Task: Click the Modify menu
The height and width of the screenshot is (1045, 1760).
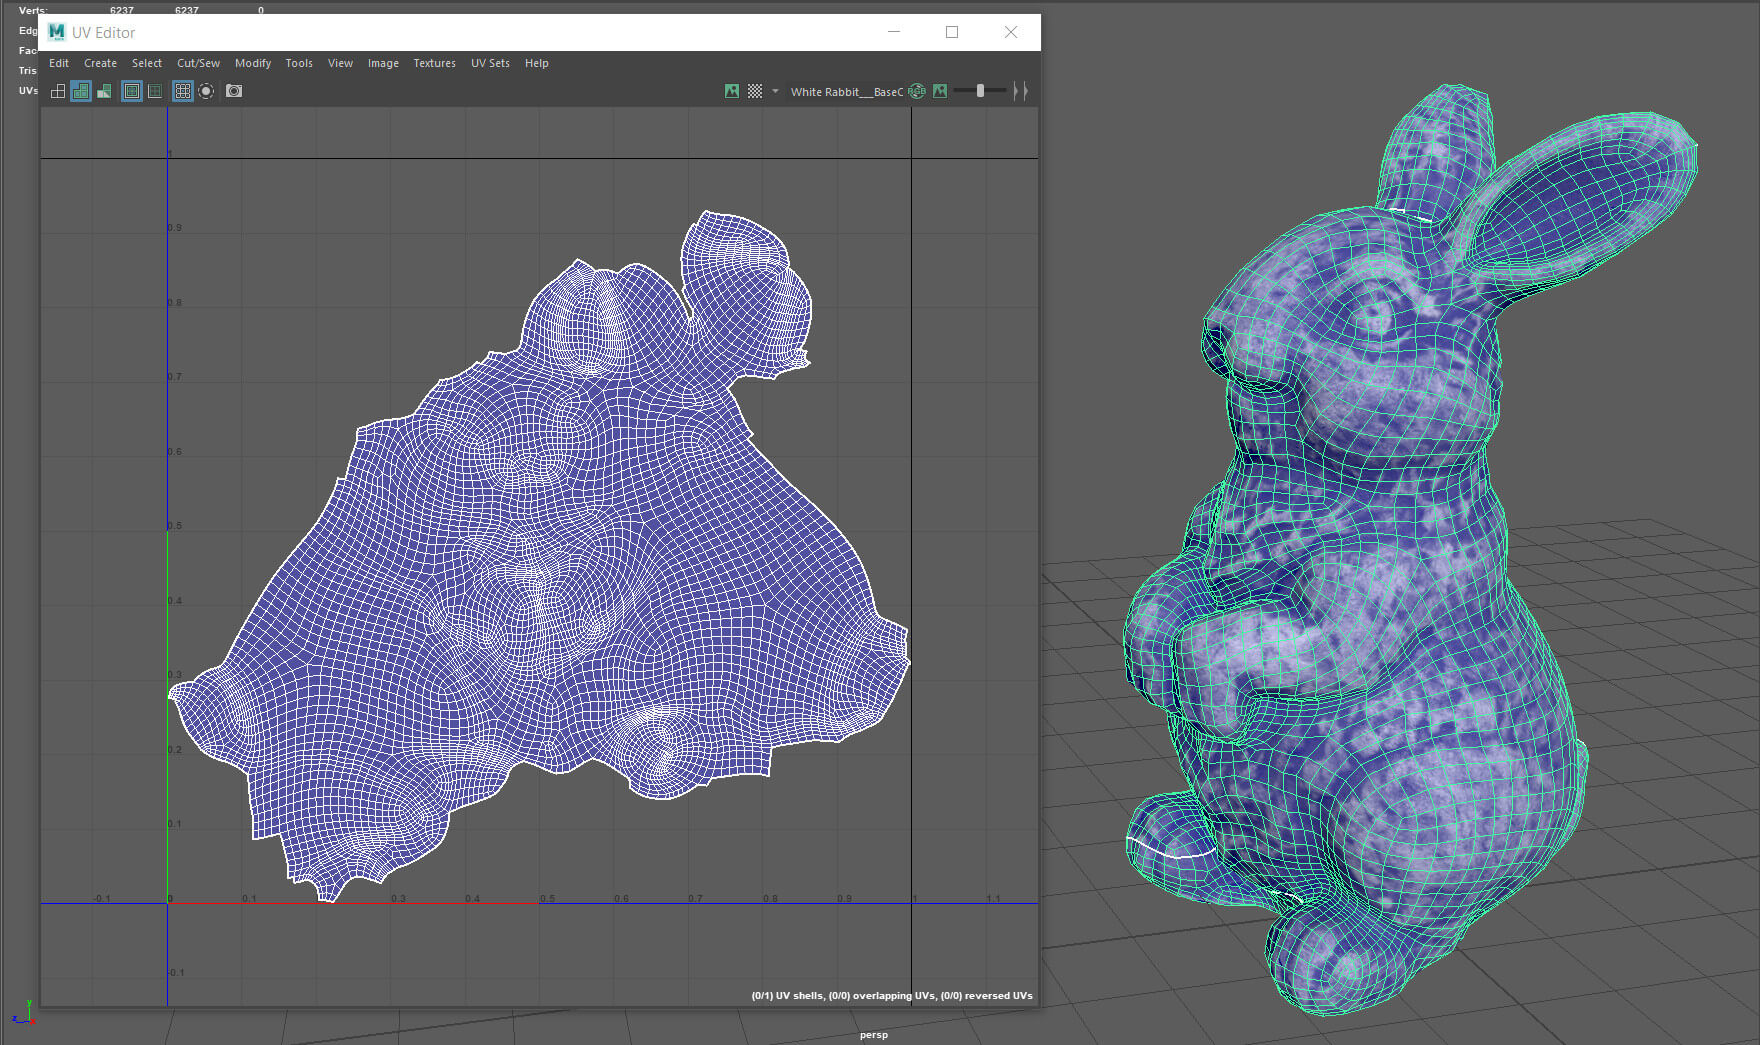Action: point(253,63)
